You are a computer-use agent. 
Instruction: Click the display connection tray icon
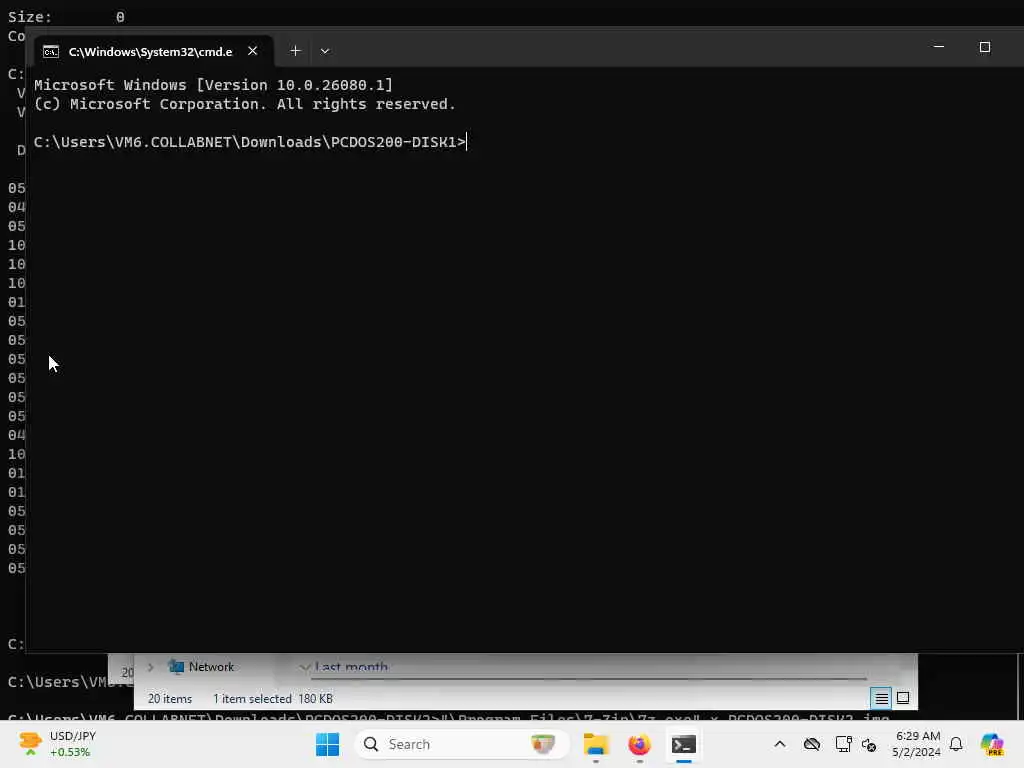click(x=843, y=744)
